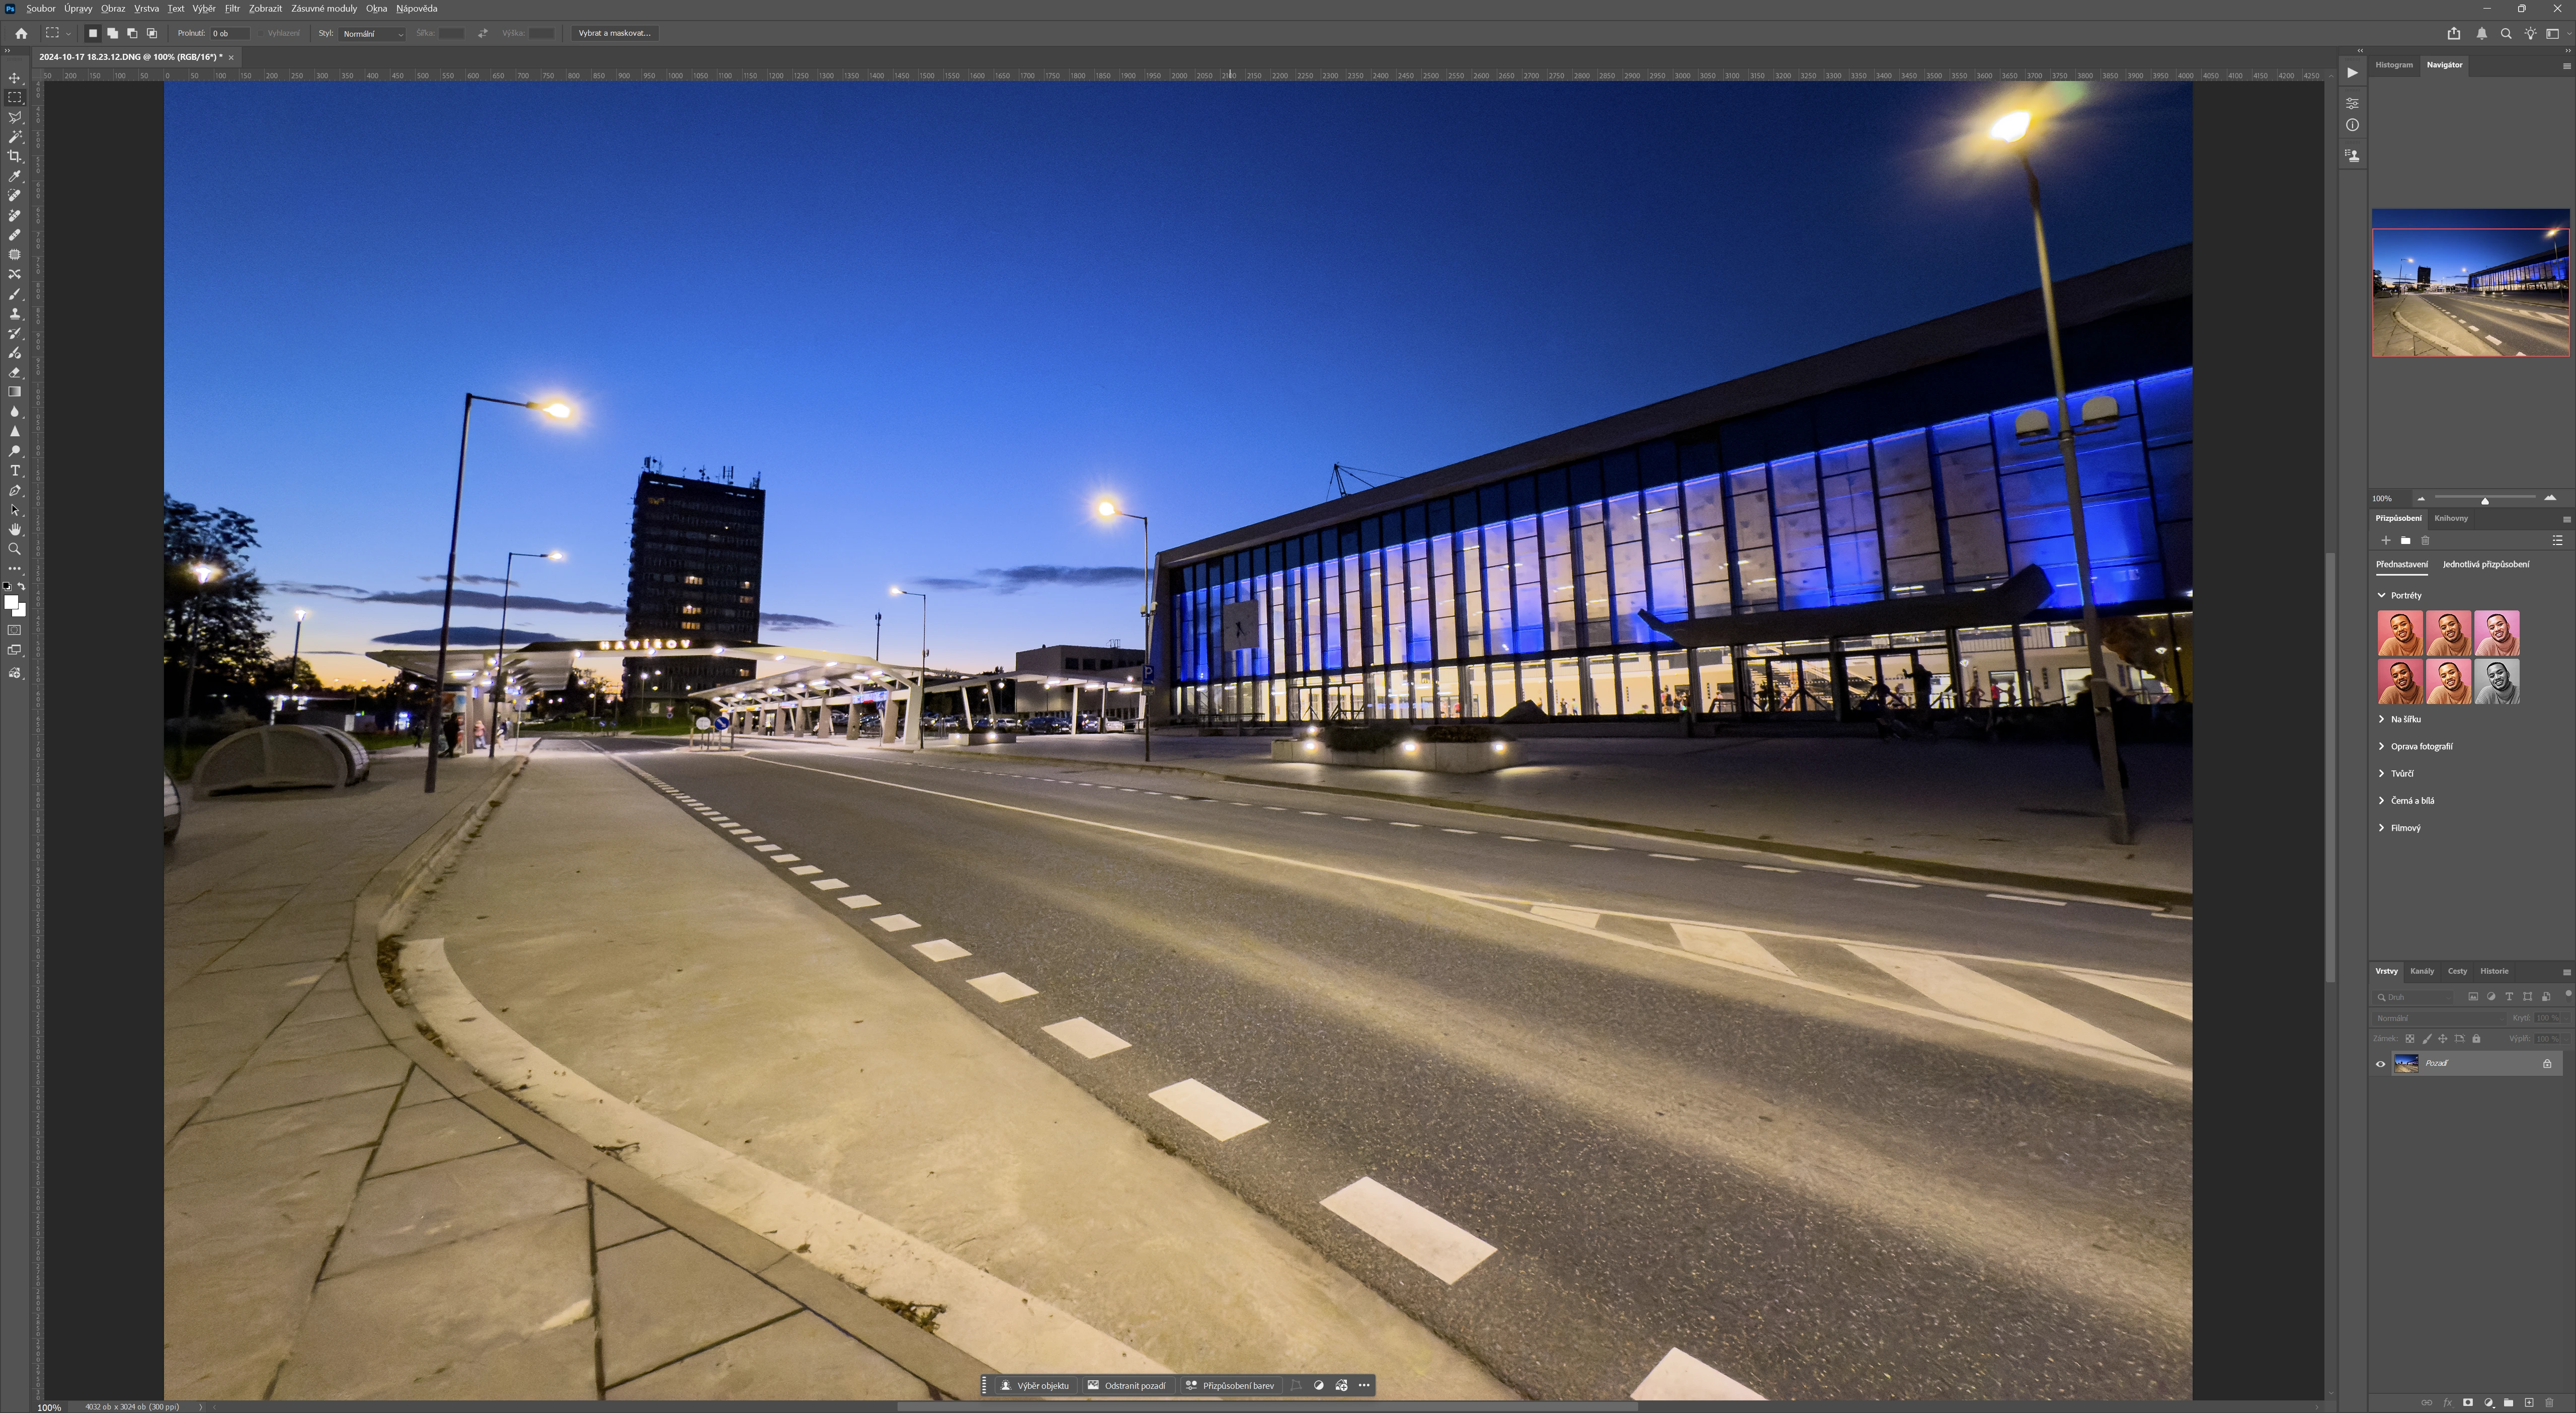
Task: Open the Gradient tool
Action: click(x=15, y=391)
